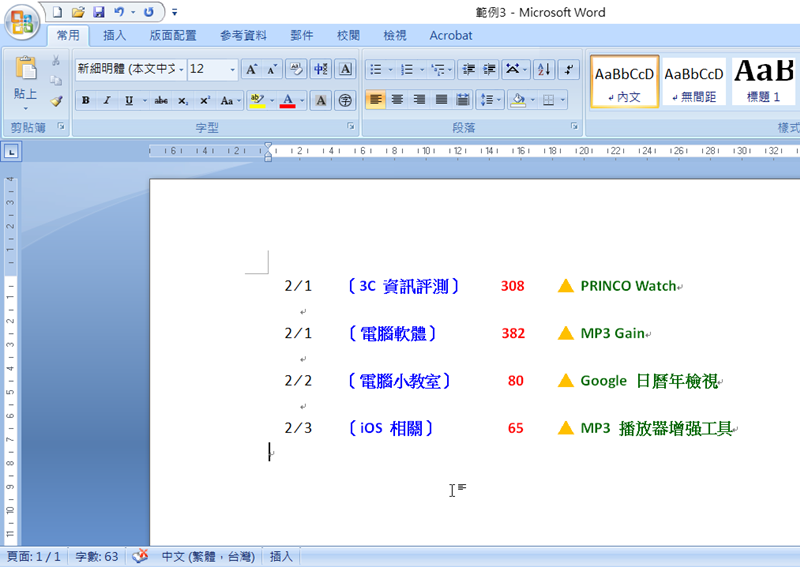Image resolution: width=800 pixels, height=567 pixels.
Task: Expand the Font dialog launcher
Action: point(351,127)
